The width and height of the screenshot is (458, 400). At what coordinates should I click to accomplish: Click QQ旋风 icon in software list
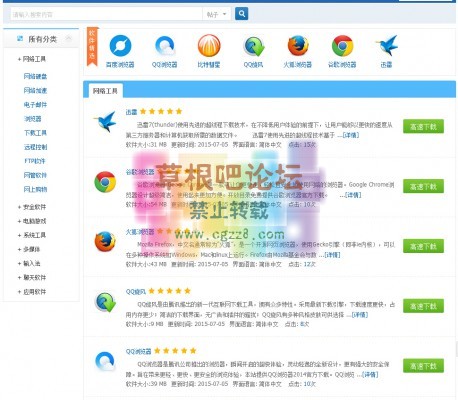click(x=105, y=302)
